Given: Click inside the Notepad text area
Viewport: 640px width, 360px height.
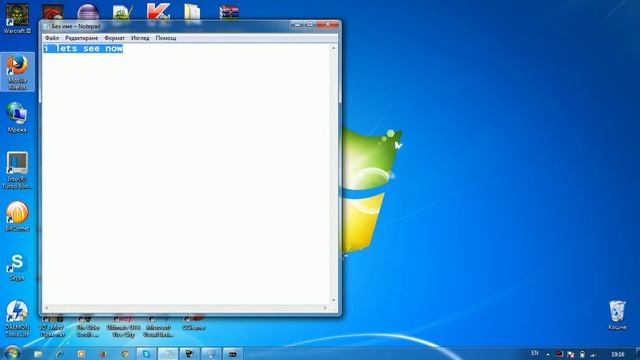Looking at the screenshot, I should (187, 174).
